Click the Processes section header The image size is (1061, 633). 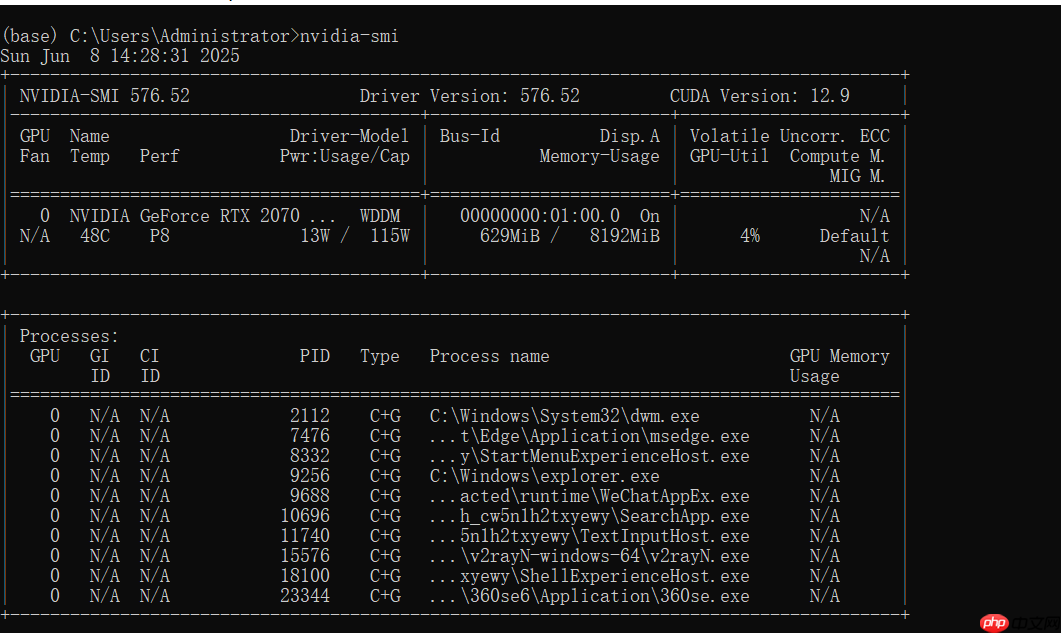[69, 336]
